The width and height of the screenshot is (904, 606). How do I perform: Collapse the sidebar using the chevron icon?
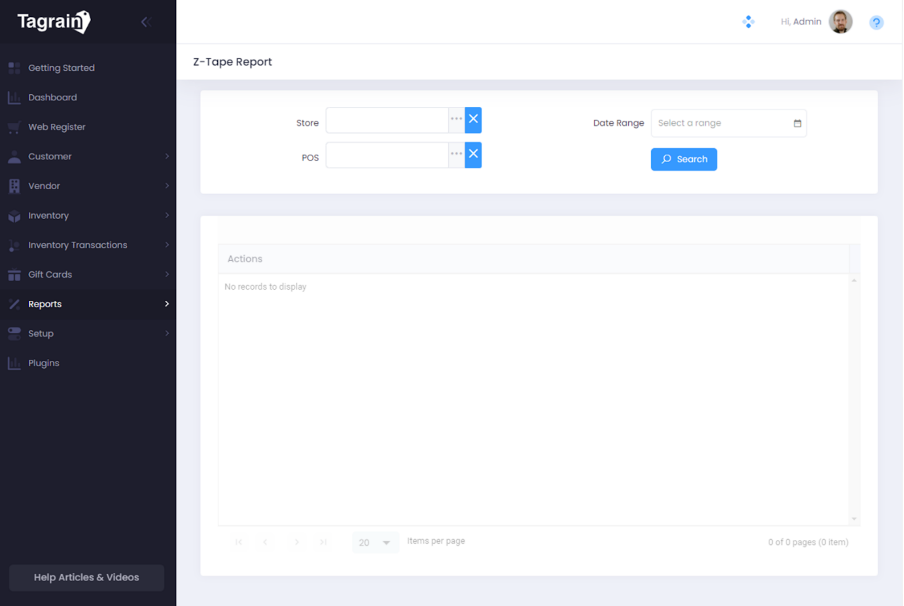click(x=145, y=21)
